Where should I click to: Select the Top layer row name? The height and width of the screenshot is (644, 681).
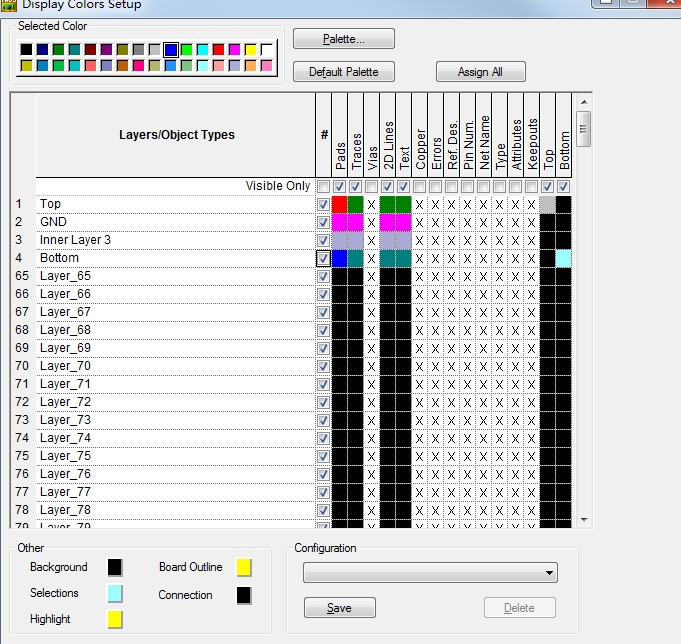(x=50, y=204)
